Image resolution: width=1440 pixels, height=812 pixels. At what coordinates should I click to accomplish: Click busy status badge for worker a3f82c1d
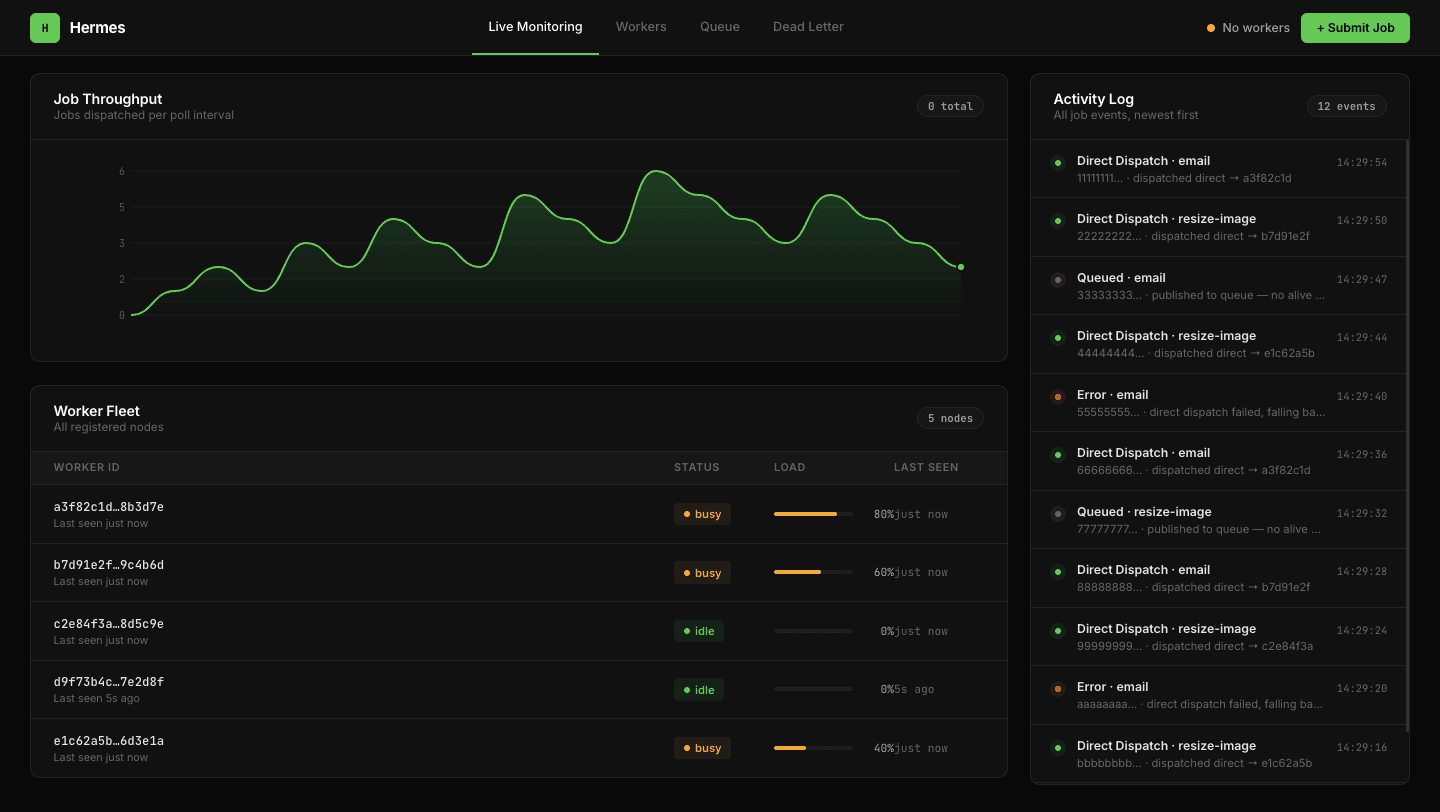pos(702,514)
